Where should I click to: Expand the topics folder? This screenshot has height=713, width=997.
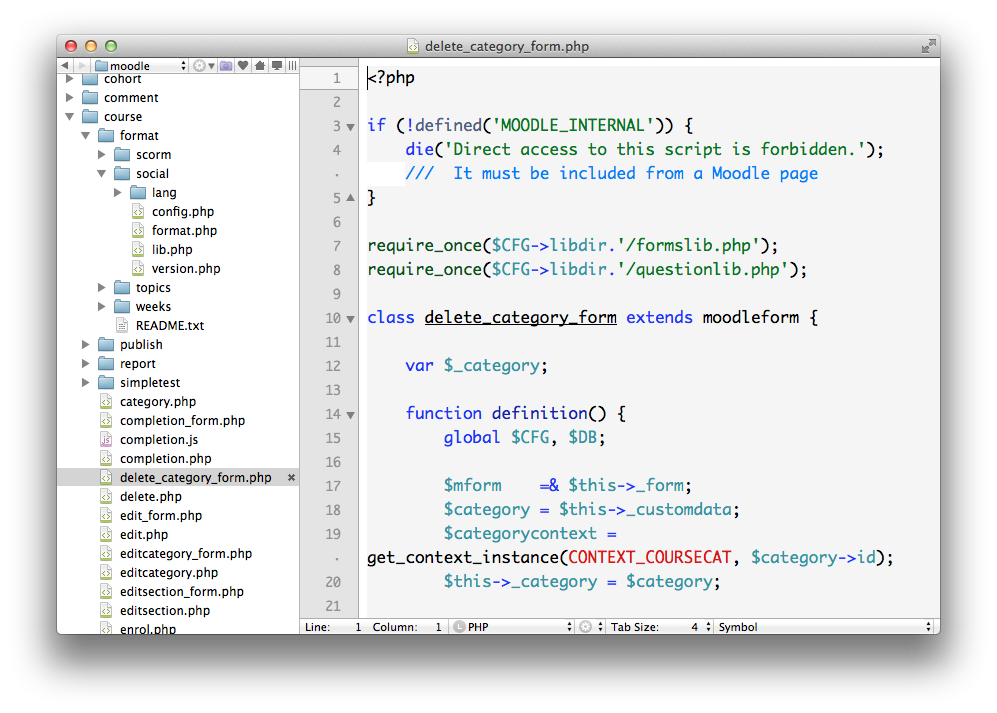pyautogui.click(x=102, y=287)
